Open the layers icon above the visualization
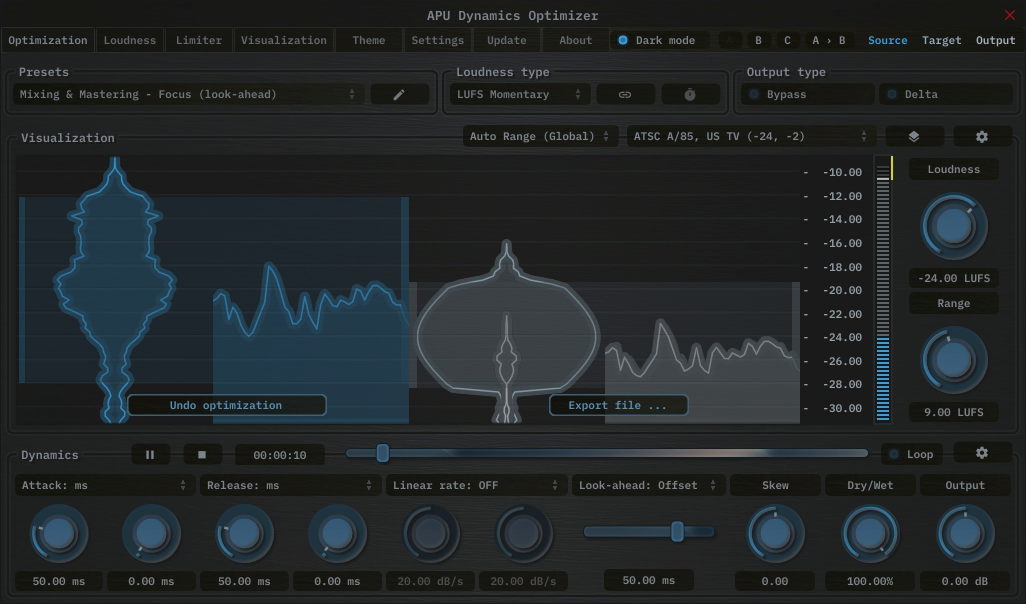This screenshot has width=1026, height=604. (x=914, y=135)
